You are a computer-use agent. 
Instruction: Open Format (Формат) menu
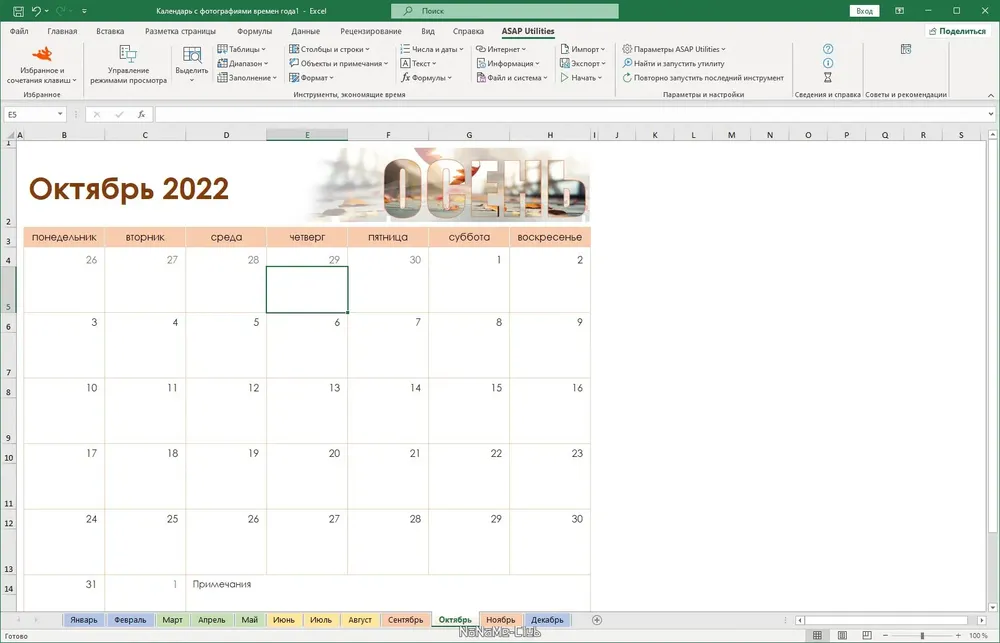click(311, 78)
